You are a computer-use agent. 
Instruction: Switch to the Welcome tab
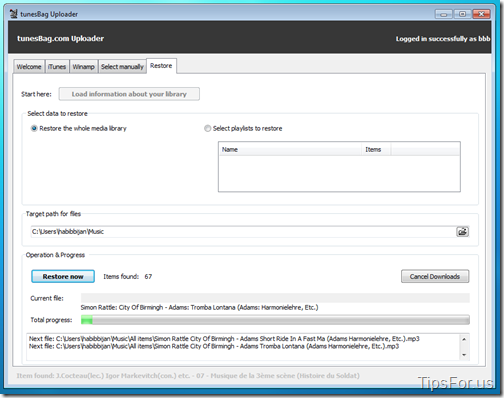click(29, 67)
